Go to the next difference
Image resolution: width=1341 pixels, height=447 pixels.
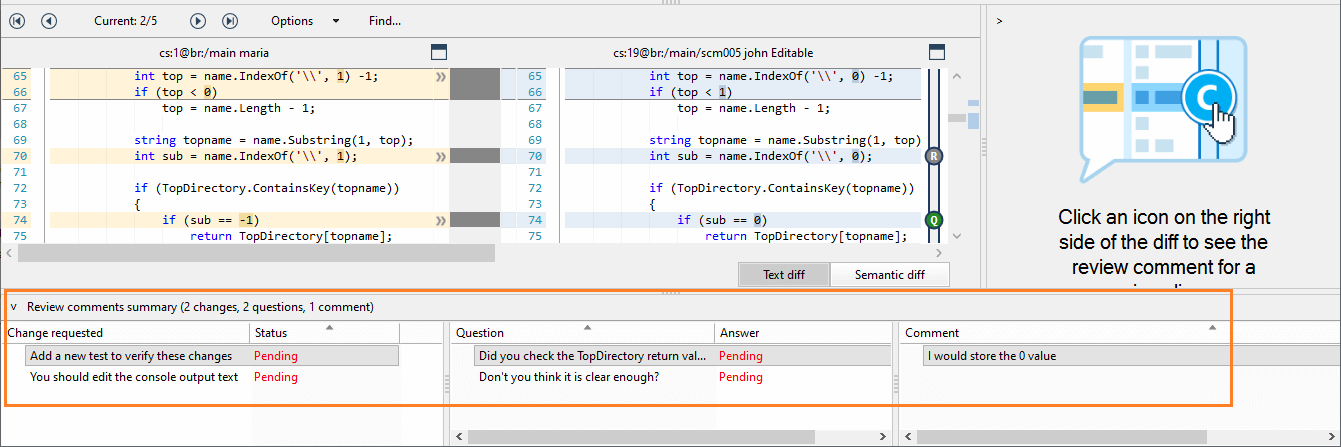[x=198, y=20]
